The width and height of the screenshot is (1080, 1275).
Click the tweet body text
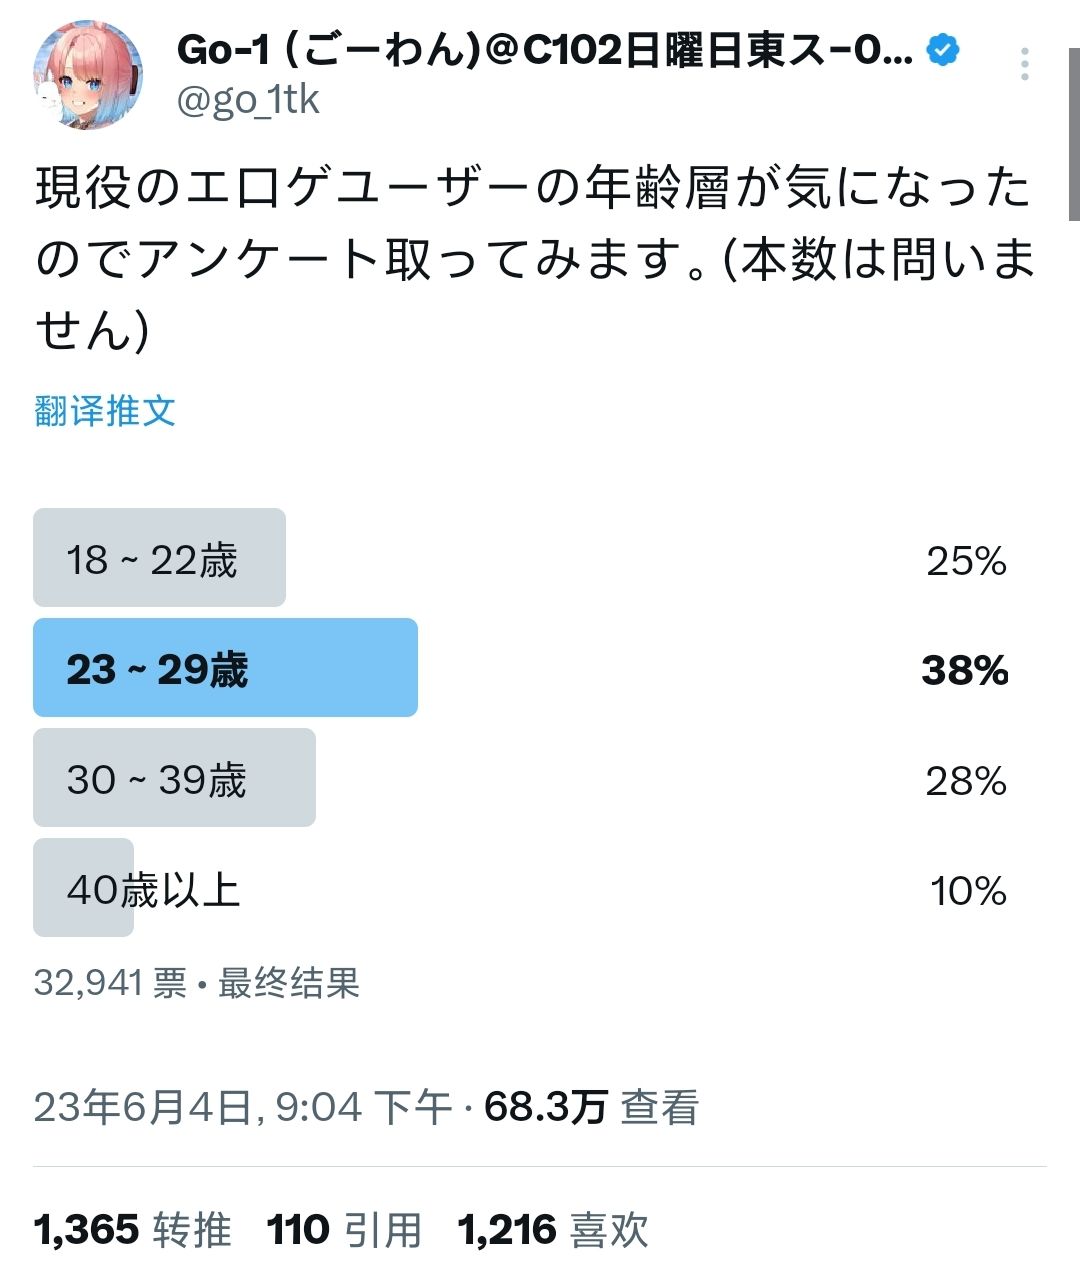pyautogui.click(x=530, y=250)
